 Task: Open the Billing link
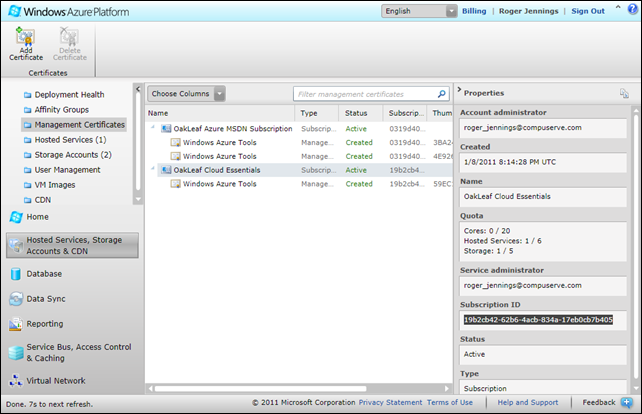point(474,11)
